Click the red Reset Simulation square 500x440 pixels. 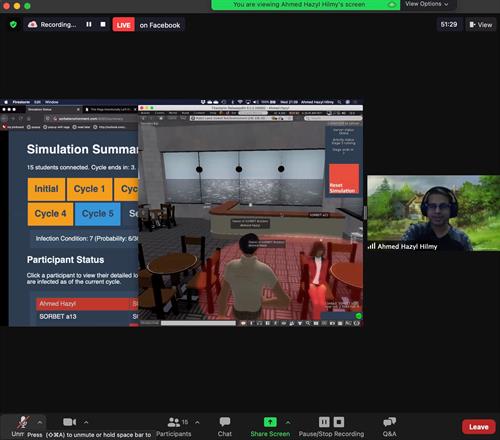344,179
